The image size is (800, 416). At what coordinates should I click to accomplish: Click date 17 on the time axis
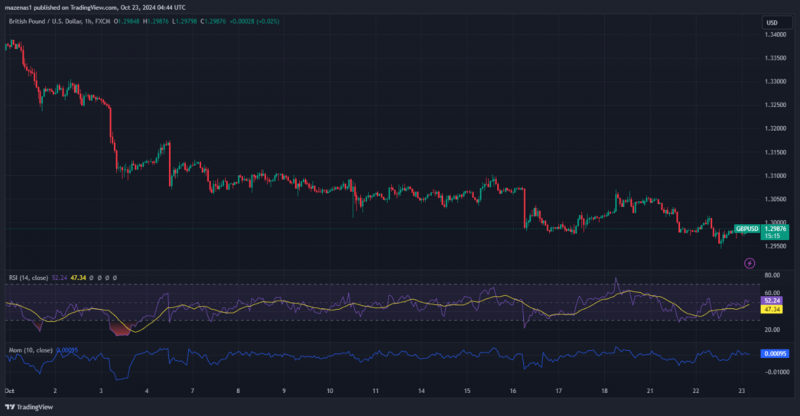pyautogui.click(x=559, y=391)
